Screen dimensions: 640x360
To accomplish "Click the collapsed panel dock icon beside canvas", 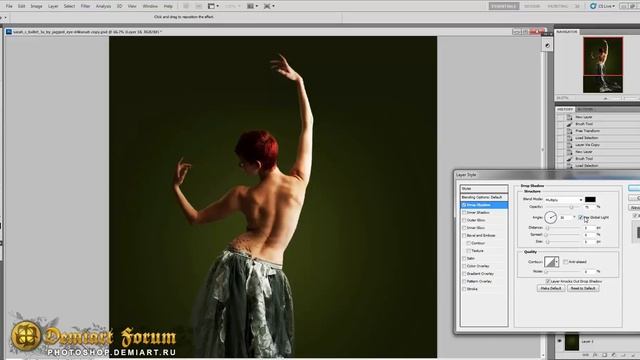I will point(547,46).
